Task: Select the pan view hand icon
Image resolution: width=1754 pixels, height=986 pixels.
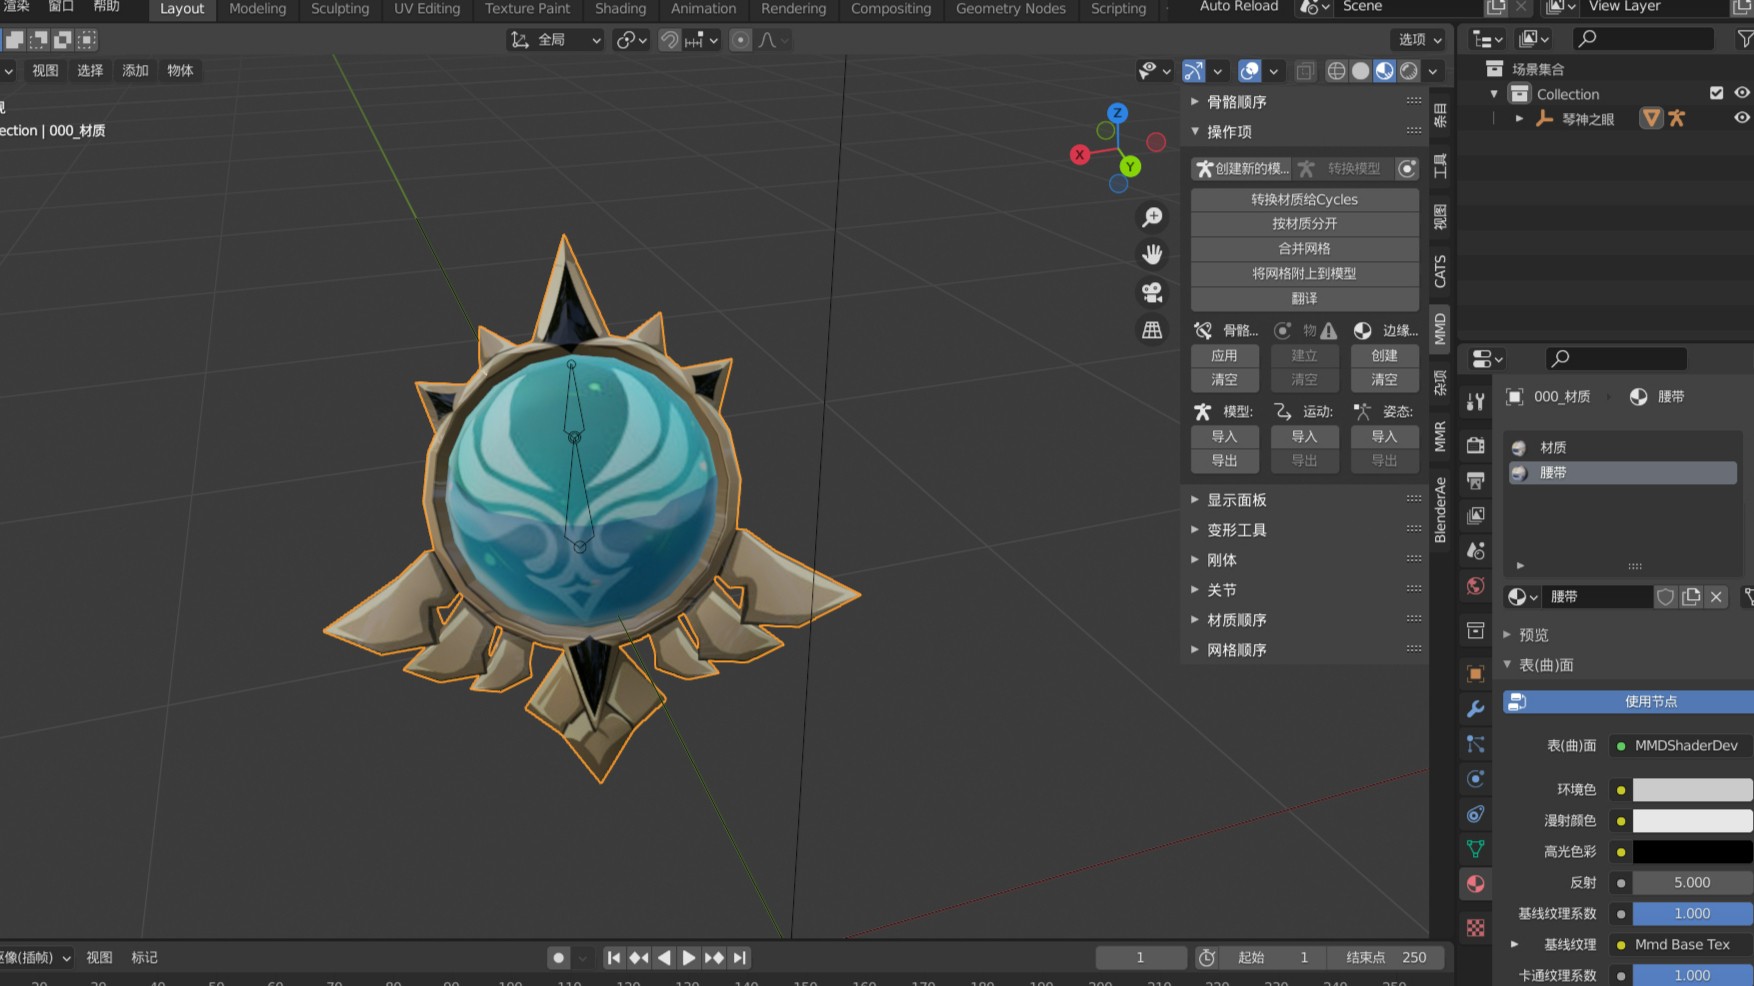Action: 1152,254
